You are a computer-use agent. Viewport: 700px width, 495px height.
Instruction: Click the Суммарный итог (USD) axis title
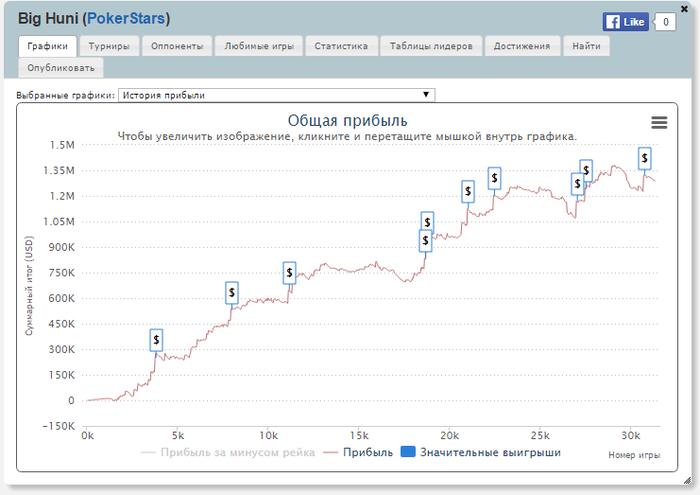point(29,286)
